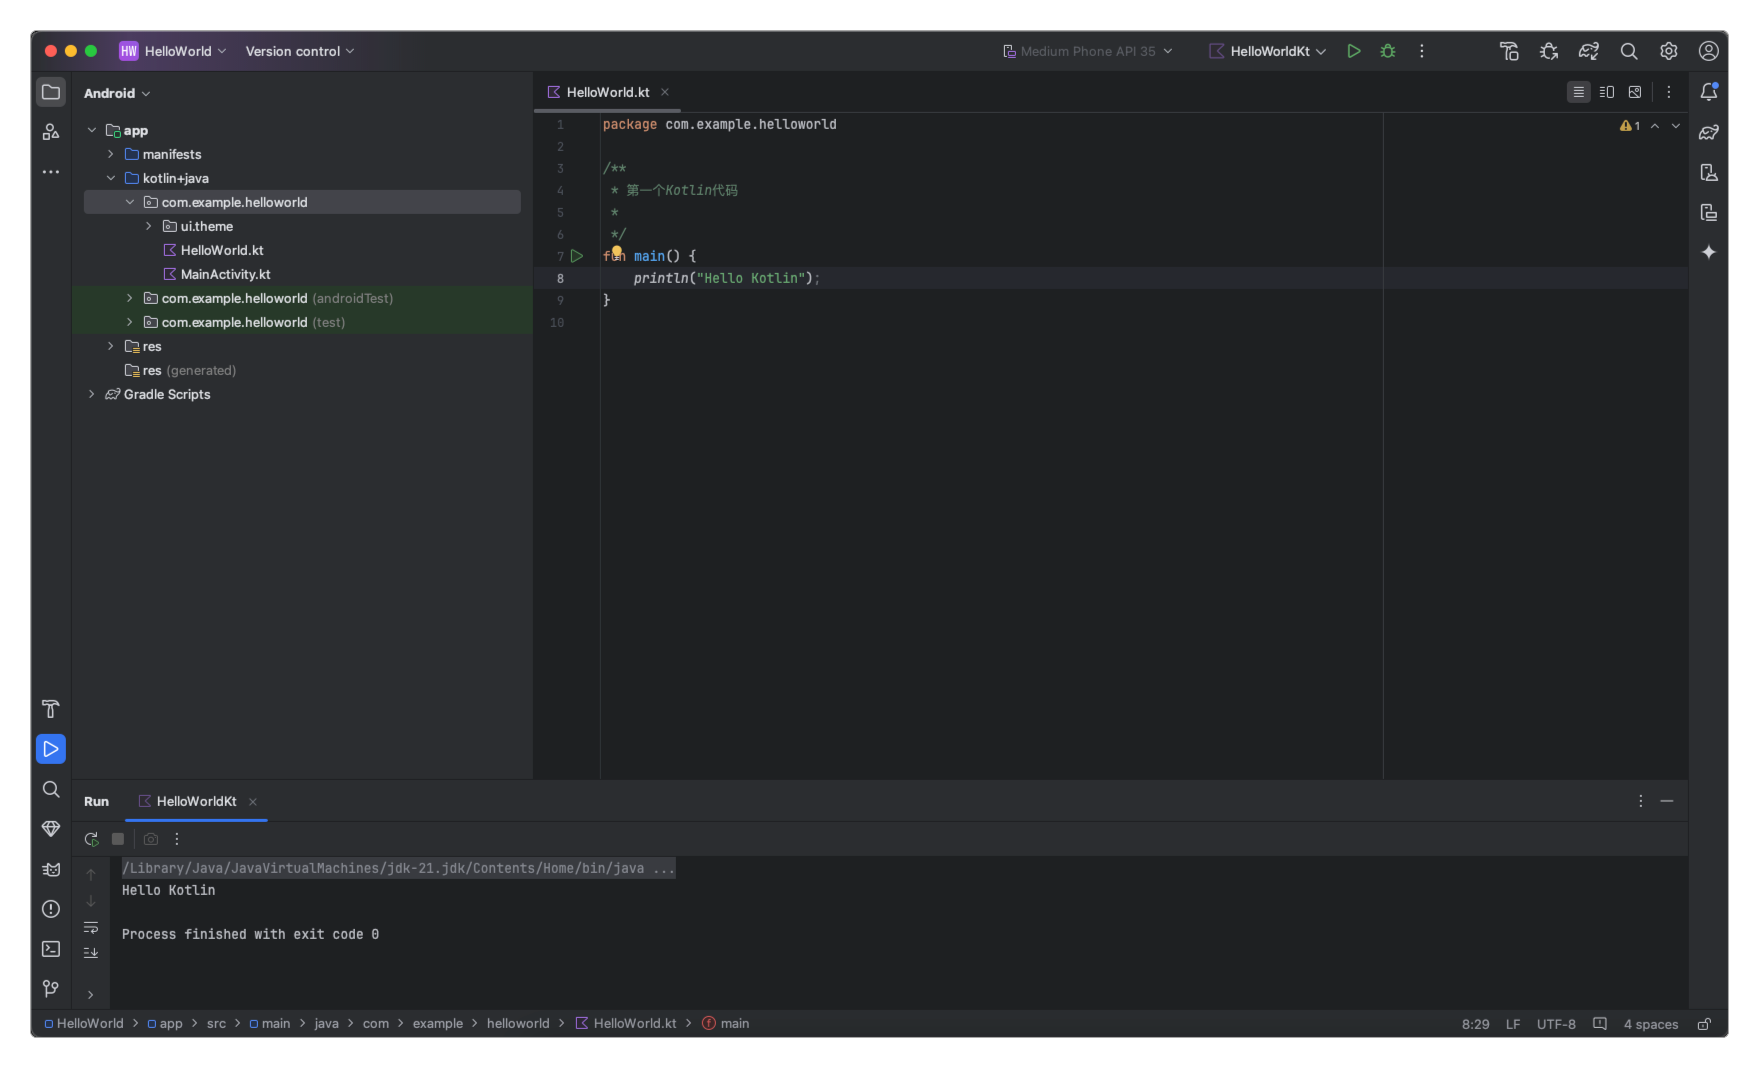Click the helloworld breadcrumb in status bar

coord(518,1023)
